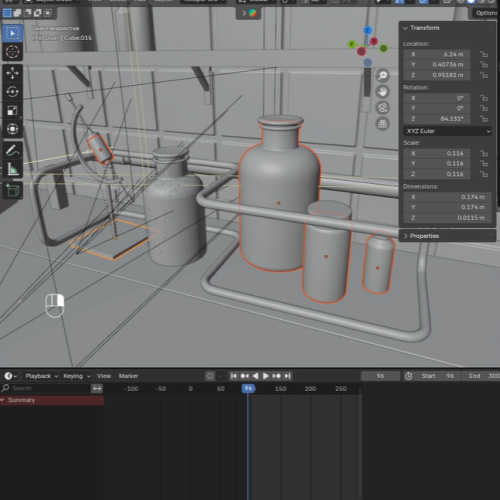Play the animation forward

point(266,376)
